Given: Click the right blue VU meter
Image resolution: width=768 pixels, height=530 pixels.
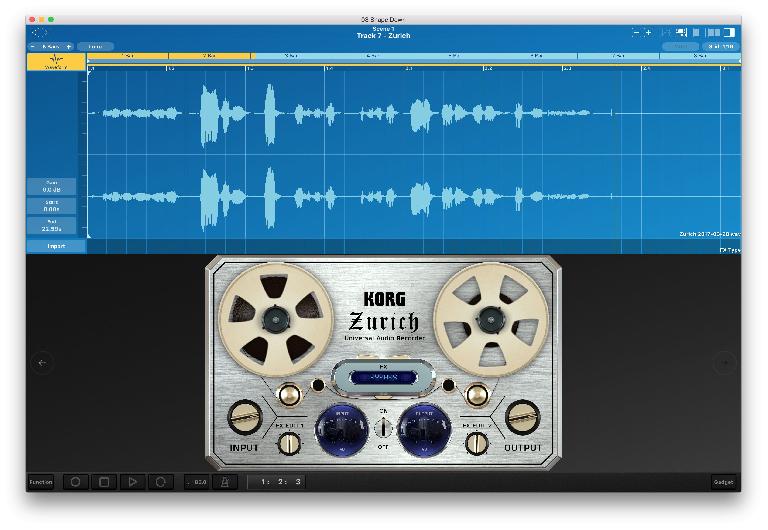Looking at the screenshot, I should [x=424, y=431].
